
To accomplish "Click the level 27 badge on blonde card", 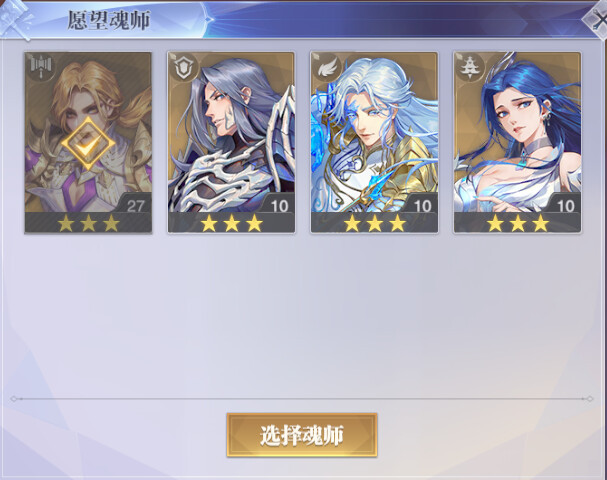I will pos(134,205).
